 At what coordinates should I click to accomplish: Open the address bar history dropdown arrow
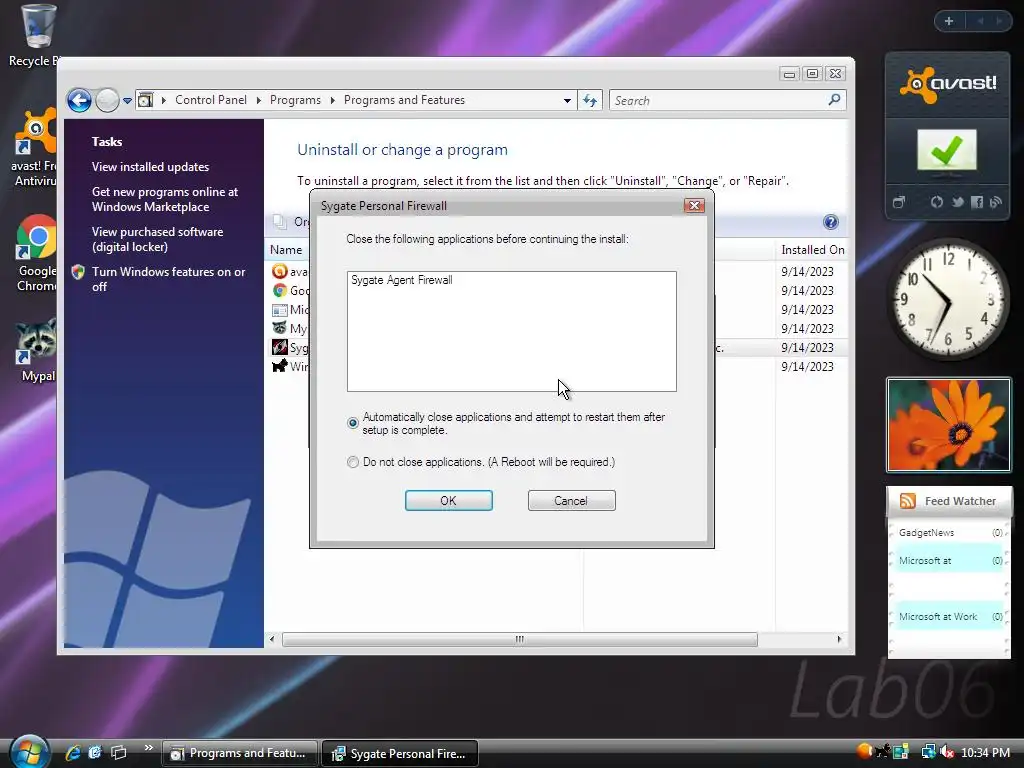point(567,101)
